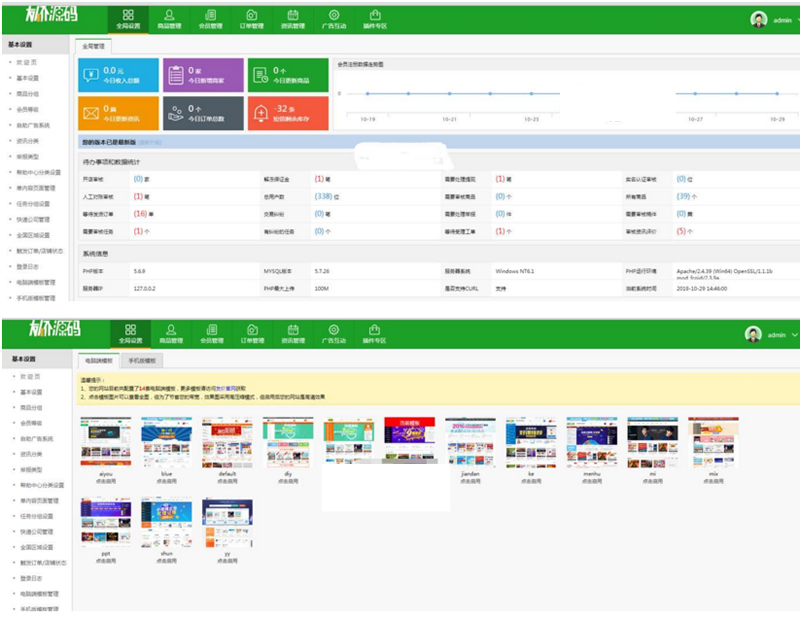This screenshot has width=800, height=619.
Task: Open 插件专区 icon in the lower panel's header
Action: pos(374,331)
